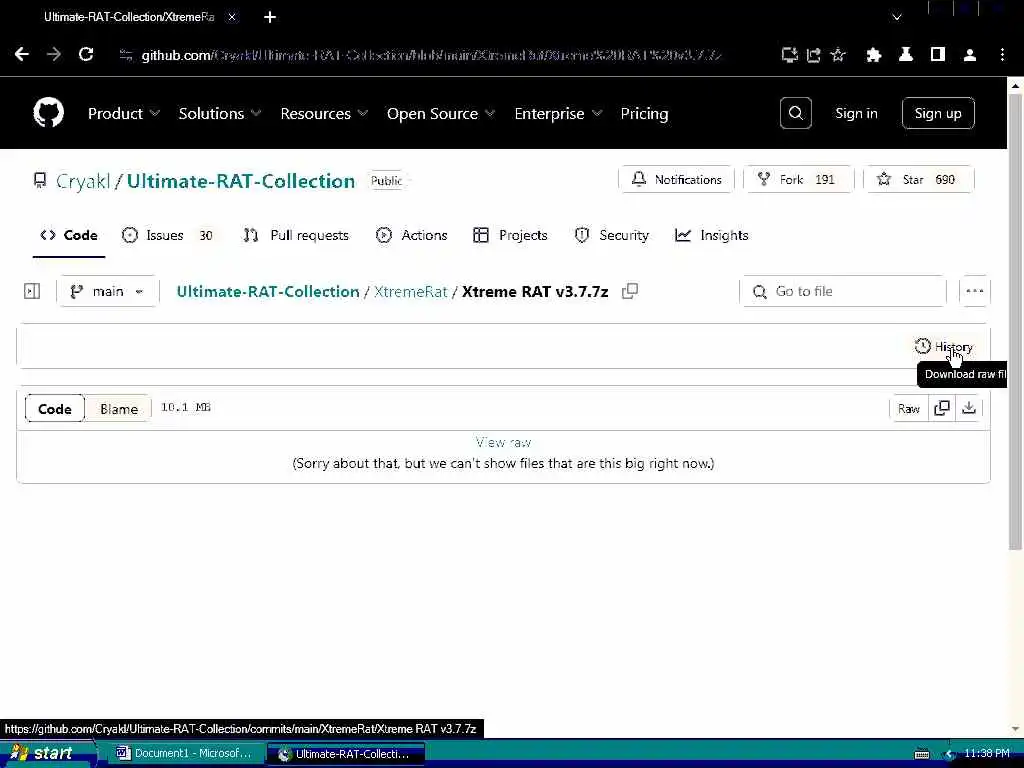The image size is (1024, 768).
Task: Open the main branch dropdown
Action: 107,291
